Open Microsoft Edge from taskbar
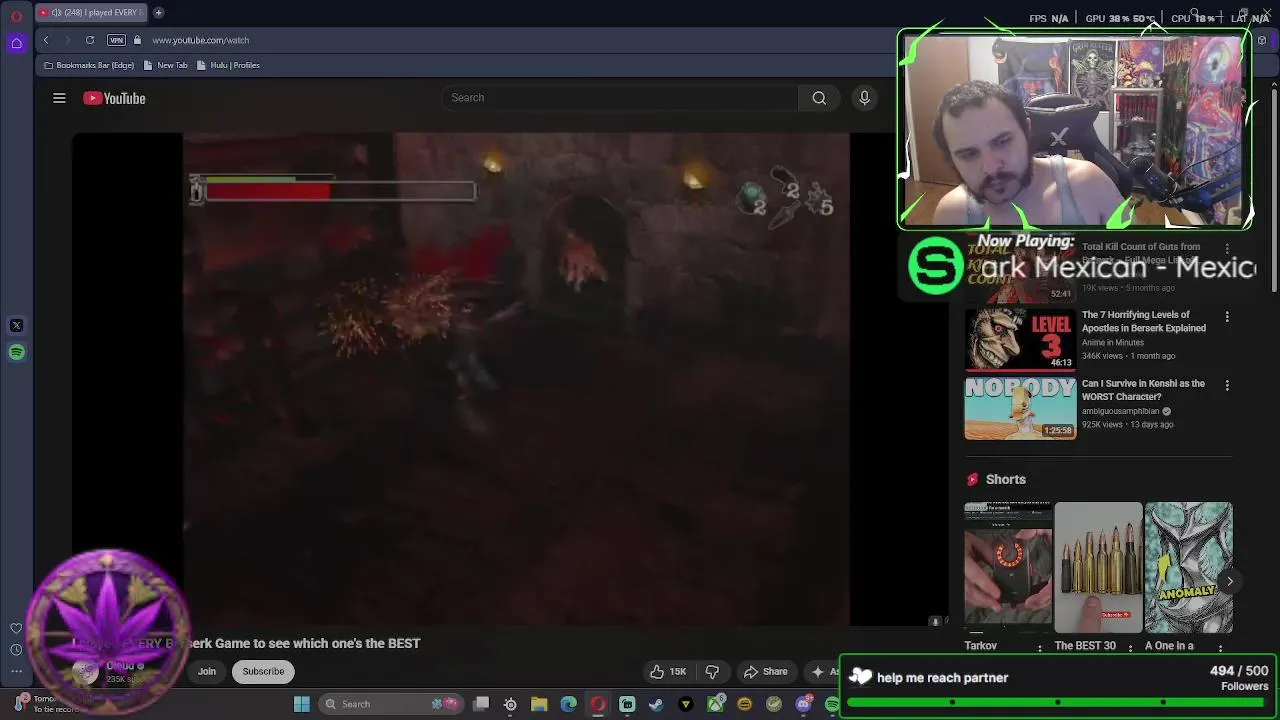Image resolution: width=1280 pixels, height=720 pixels. click(x=568, y=704)
